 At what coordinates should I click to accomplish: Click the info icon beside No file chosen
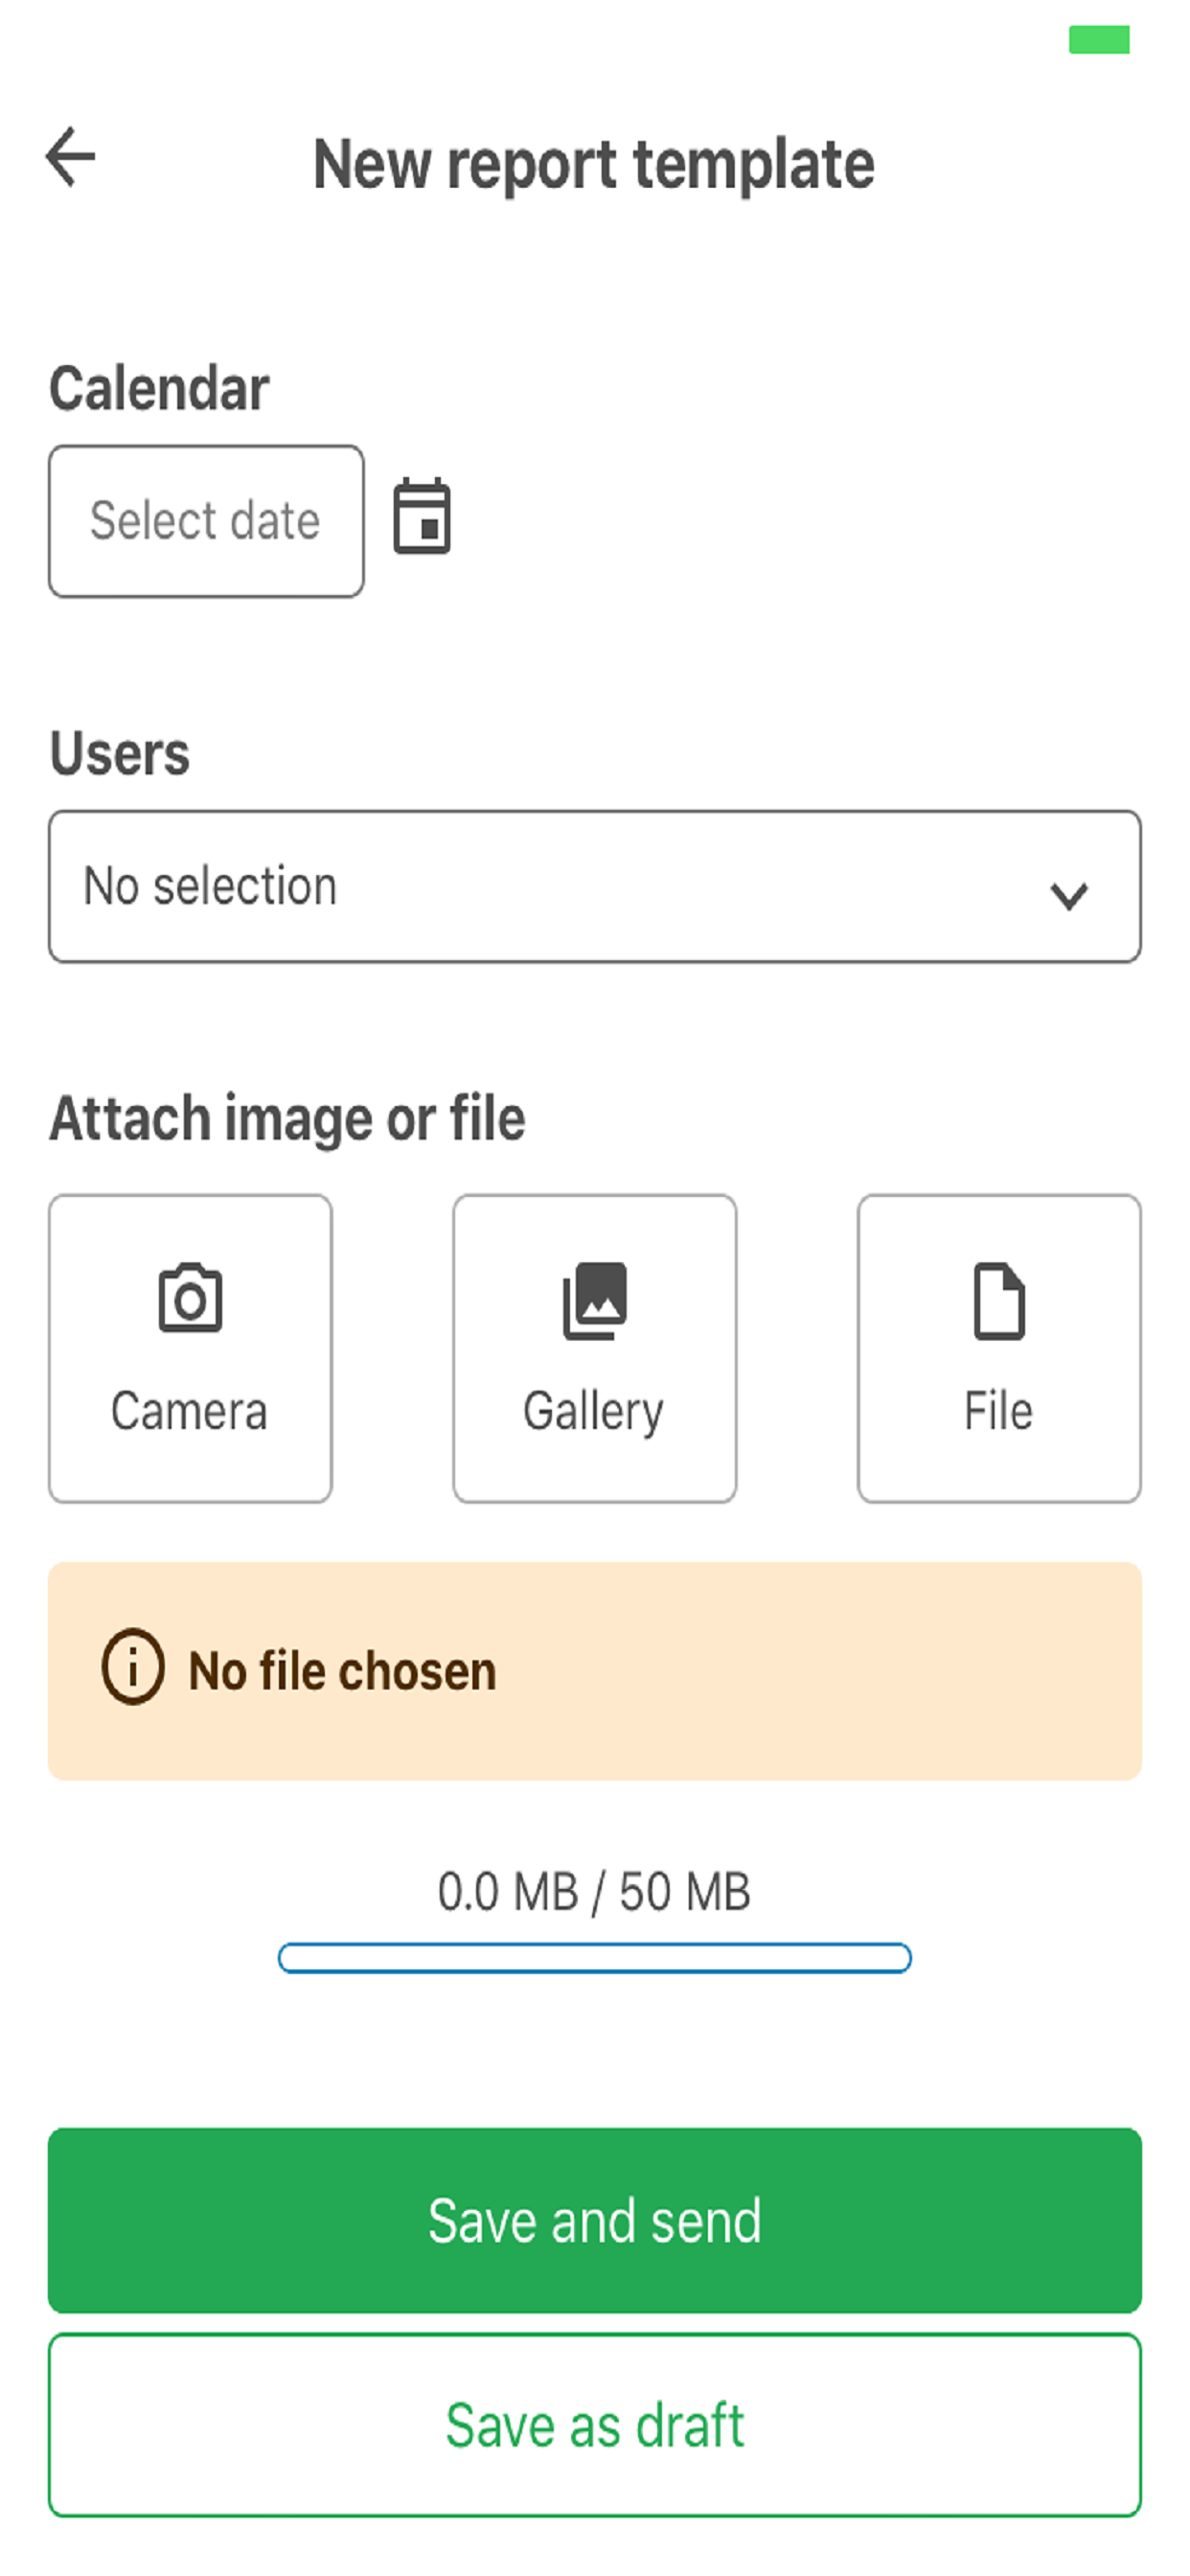[132, 1667]
